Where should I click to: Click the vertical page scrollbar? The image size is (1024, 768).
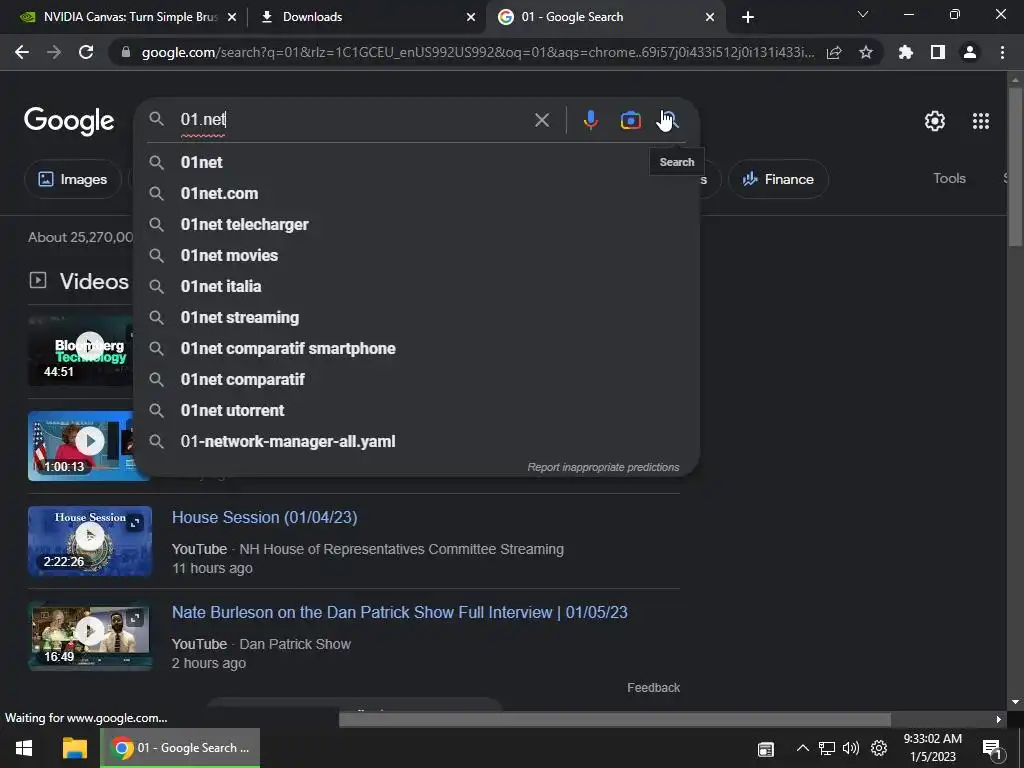(x=1015, y=167)
